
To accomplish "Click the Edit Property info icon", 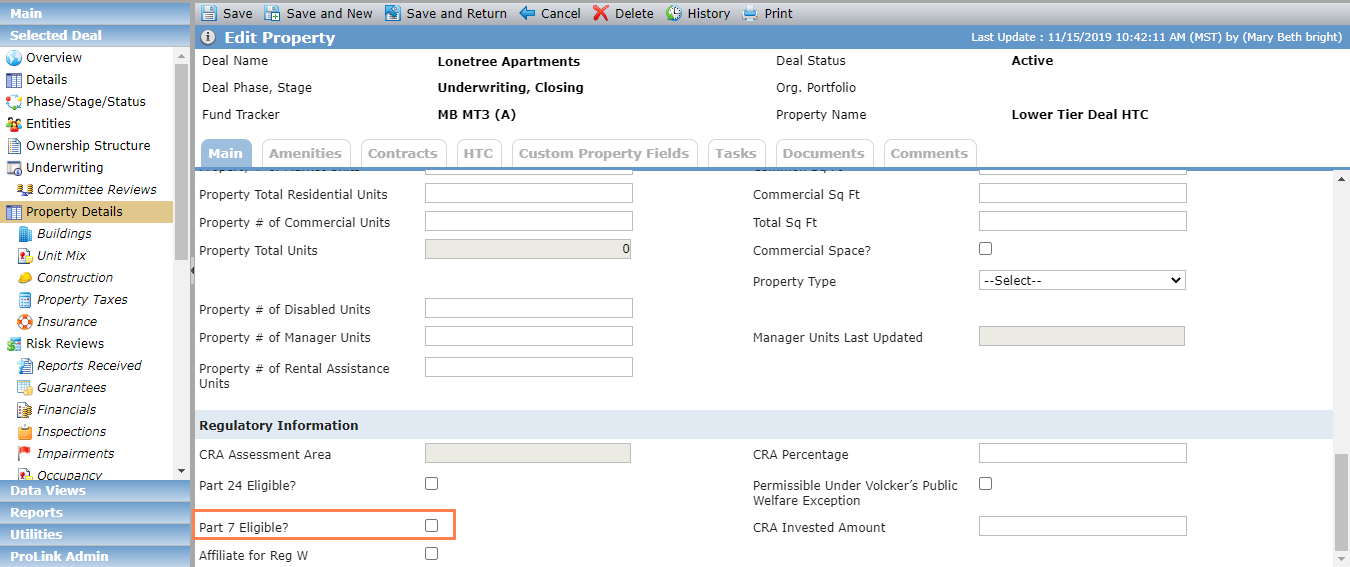I will click(208, 37).
